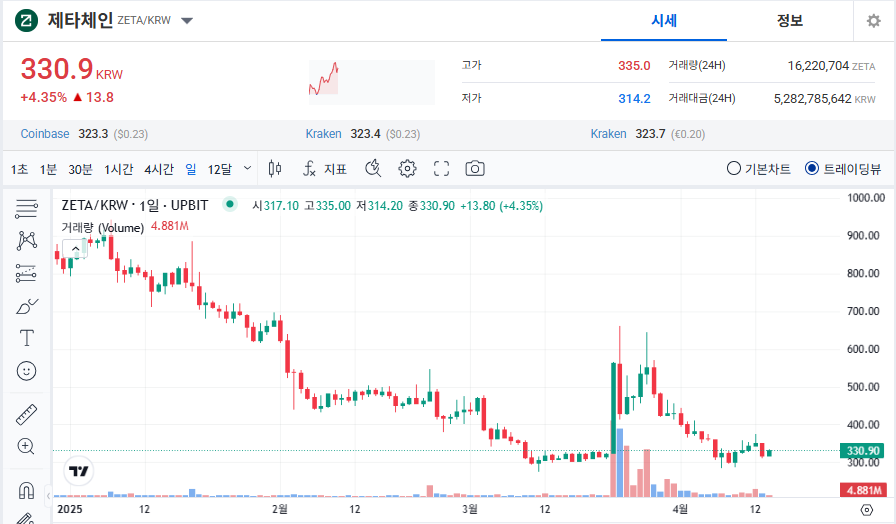Set timeframe to 30분
Image resolution: width=896 pixels, height=524 pixels.
point(80,169)
